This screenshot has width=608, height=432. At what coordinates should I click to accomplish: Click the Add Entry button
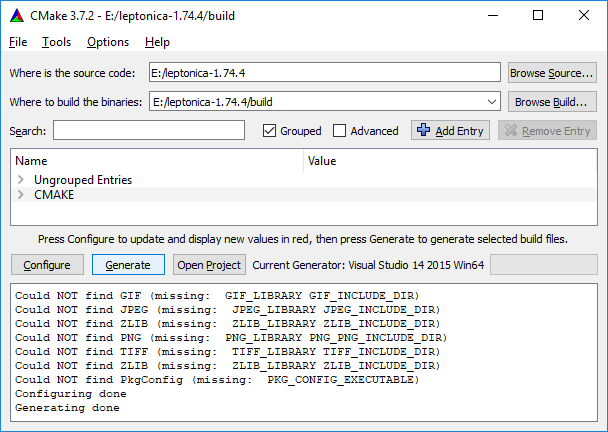(450, 130)
